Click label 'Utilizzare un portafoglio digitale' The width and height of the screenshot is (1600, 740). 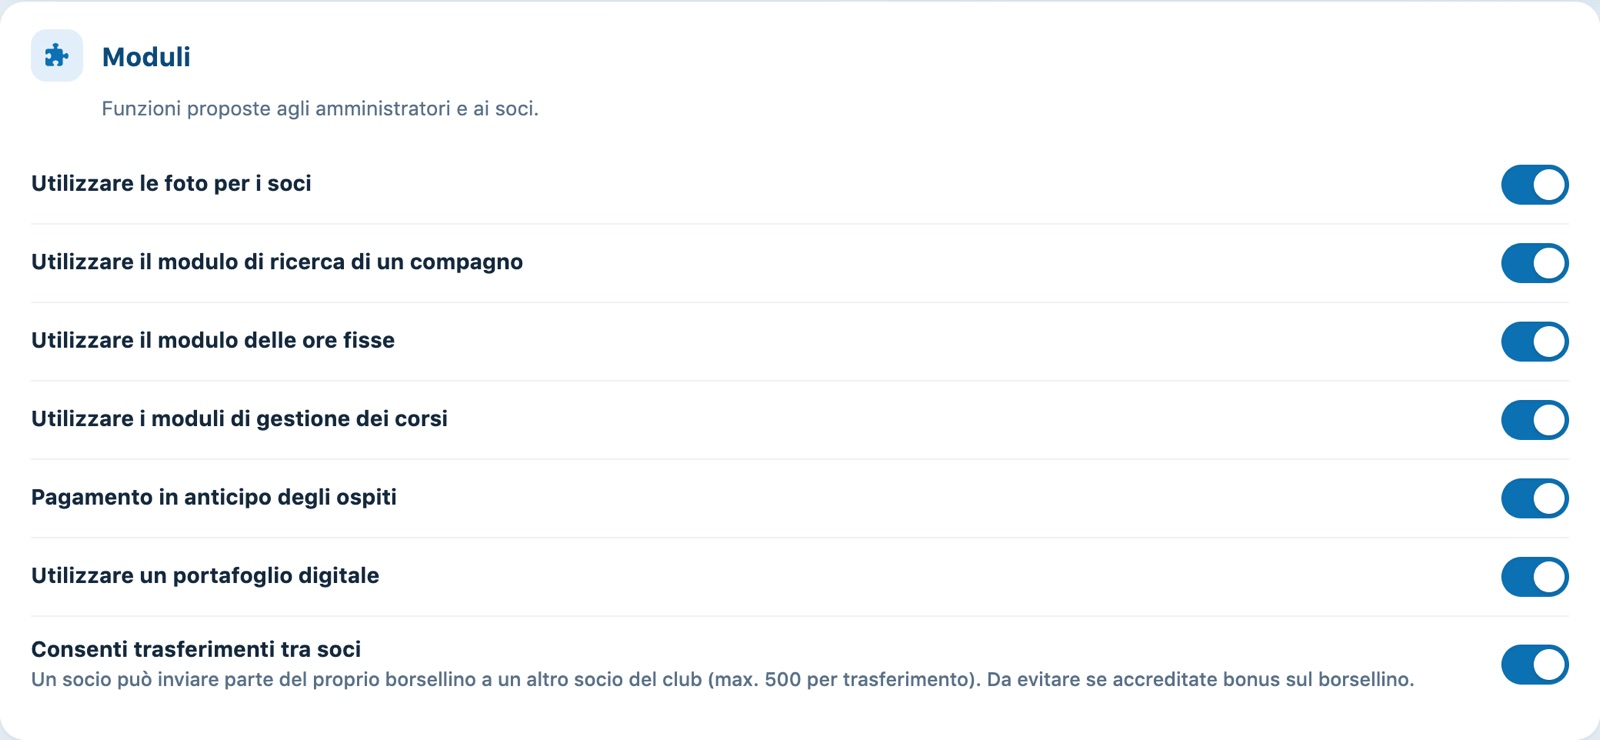[x=205, y=575]
